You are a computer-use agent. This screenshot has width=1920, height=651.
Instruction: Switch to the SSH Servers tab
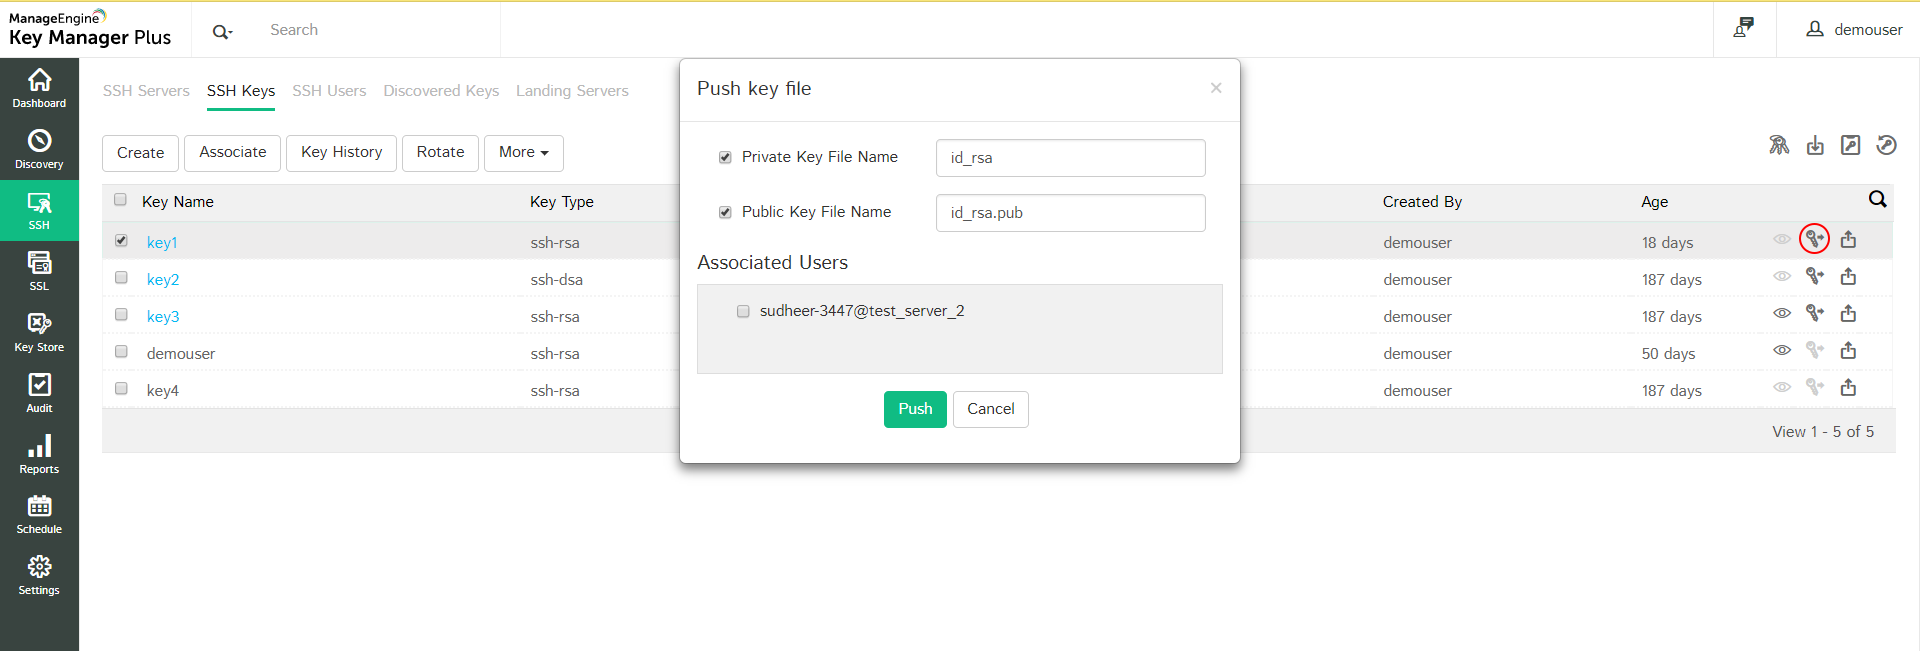[146, 91]
